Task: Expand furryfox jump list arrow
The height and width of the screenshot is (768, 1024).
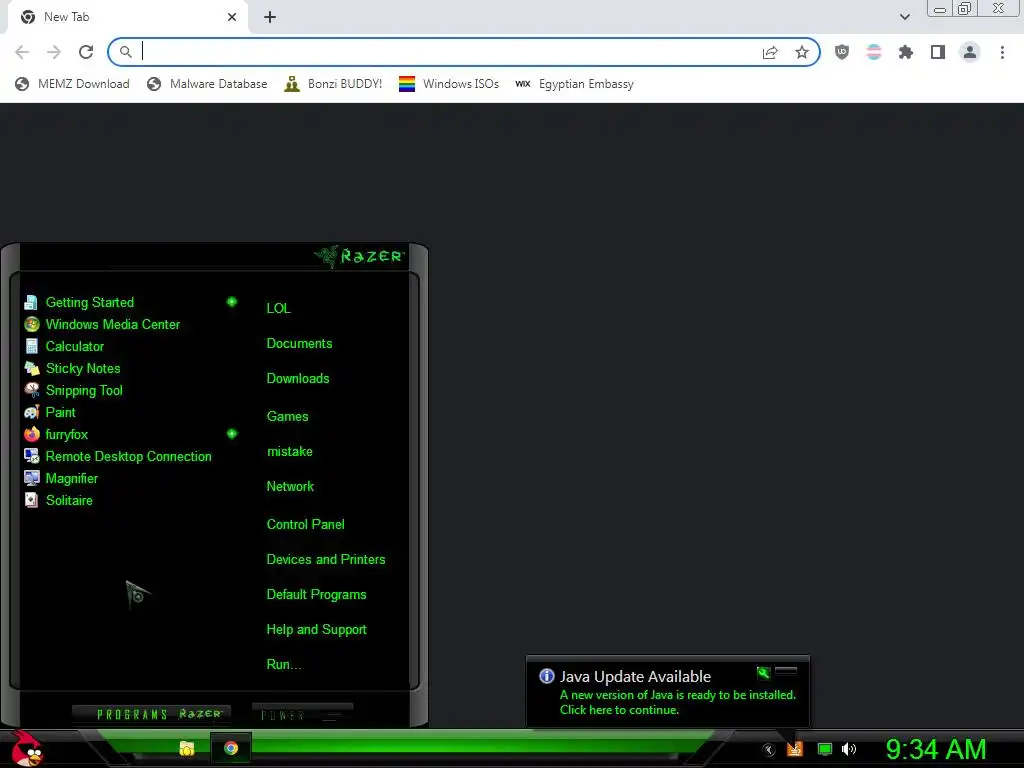Action: point(232,434)
